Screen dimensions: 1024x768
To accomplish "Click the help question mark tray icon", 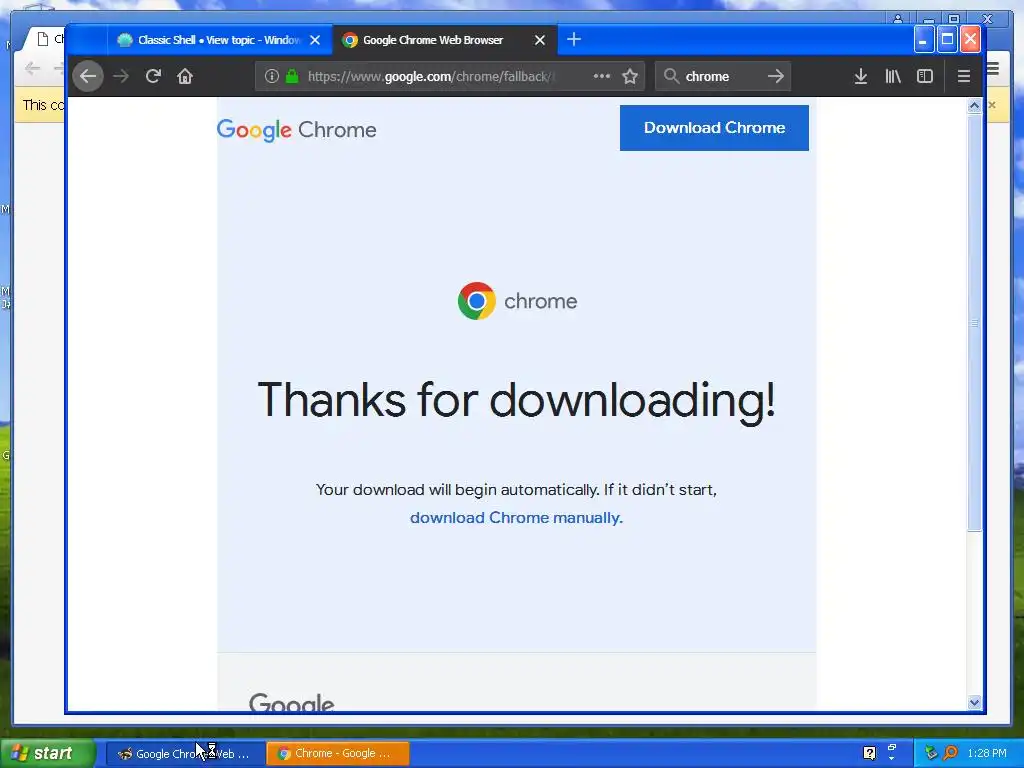I will pos(869,754).
